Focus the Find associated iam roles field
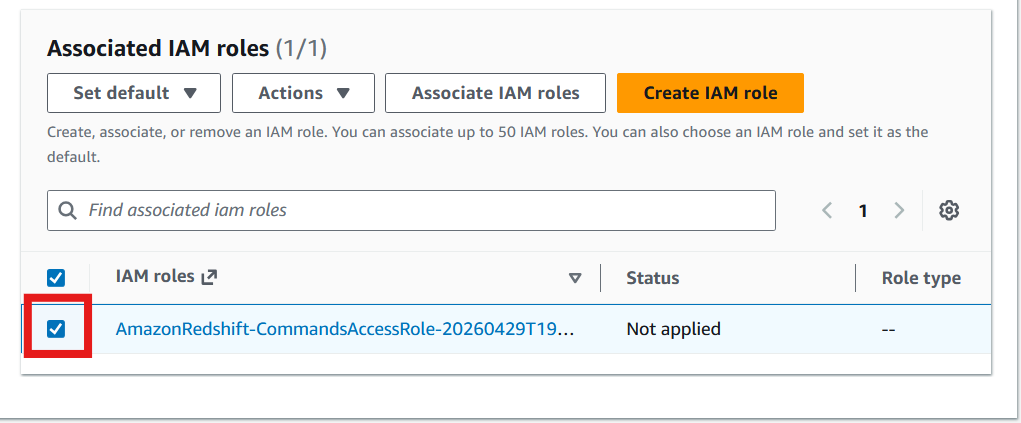Image resolution: width=1021 pixels, height=423 pixels. tap(412, 210)
